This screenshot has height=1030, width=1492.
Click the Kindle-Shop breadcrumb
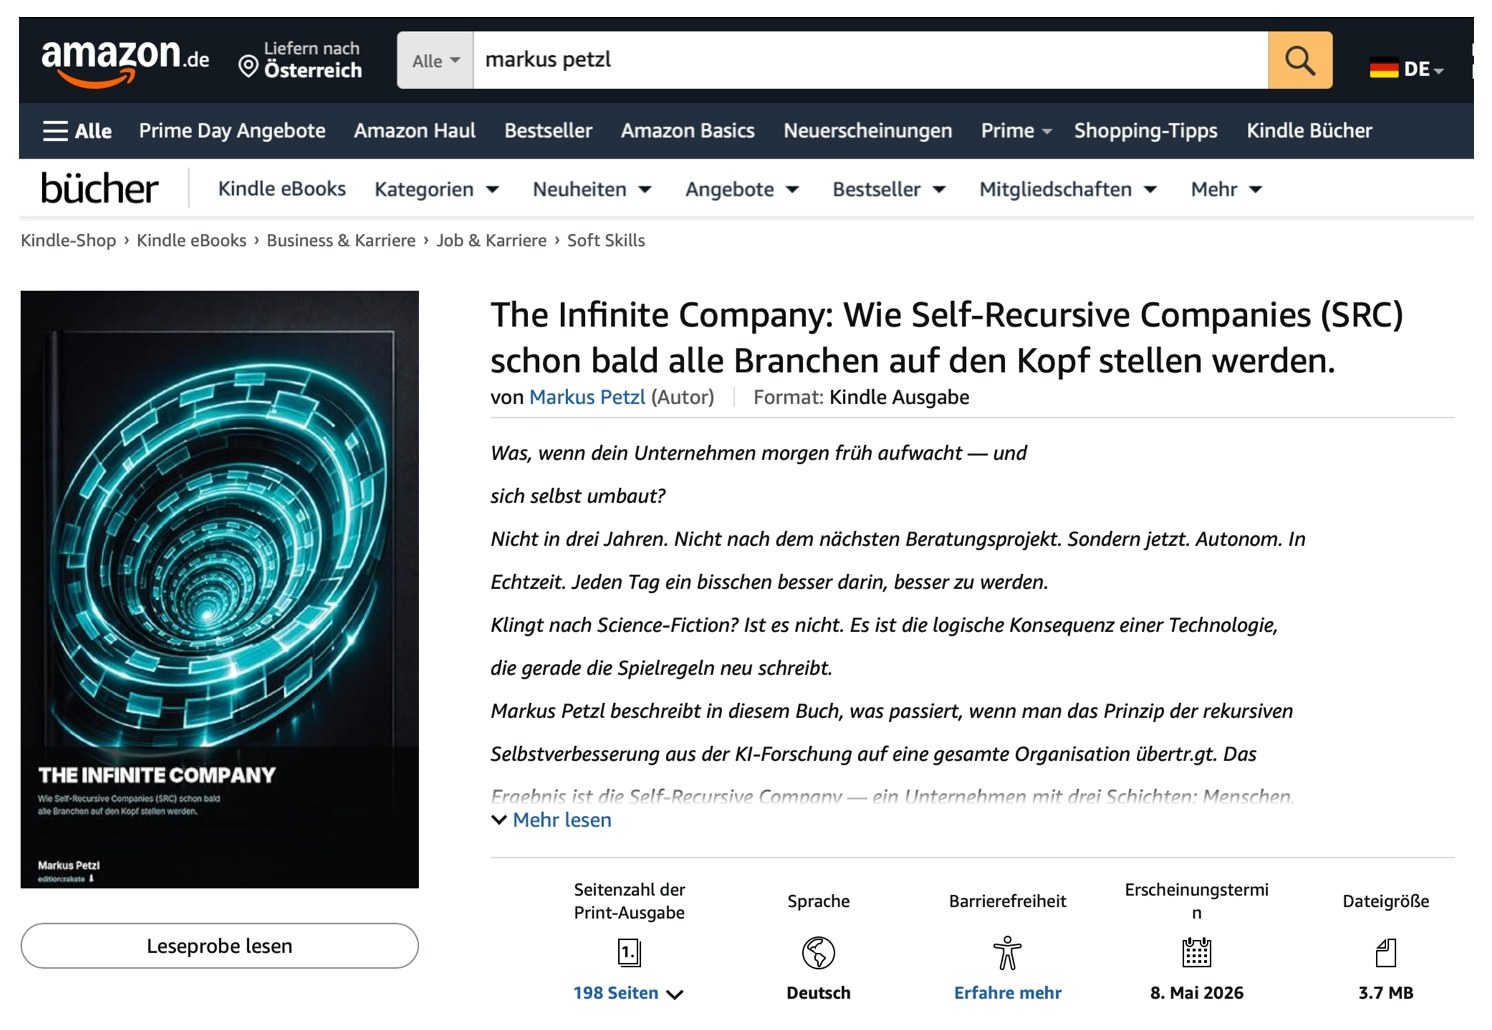68,241
